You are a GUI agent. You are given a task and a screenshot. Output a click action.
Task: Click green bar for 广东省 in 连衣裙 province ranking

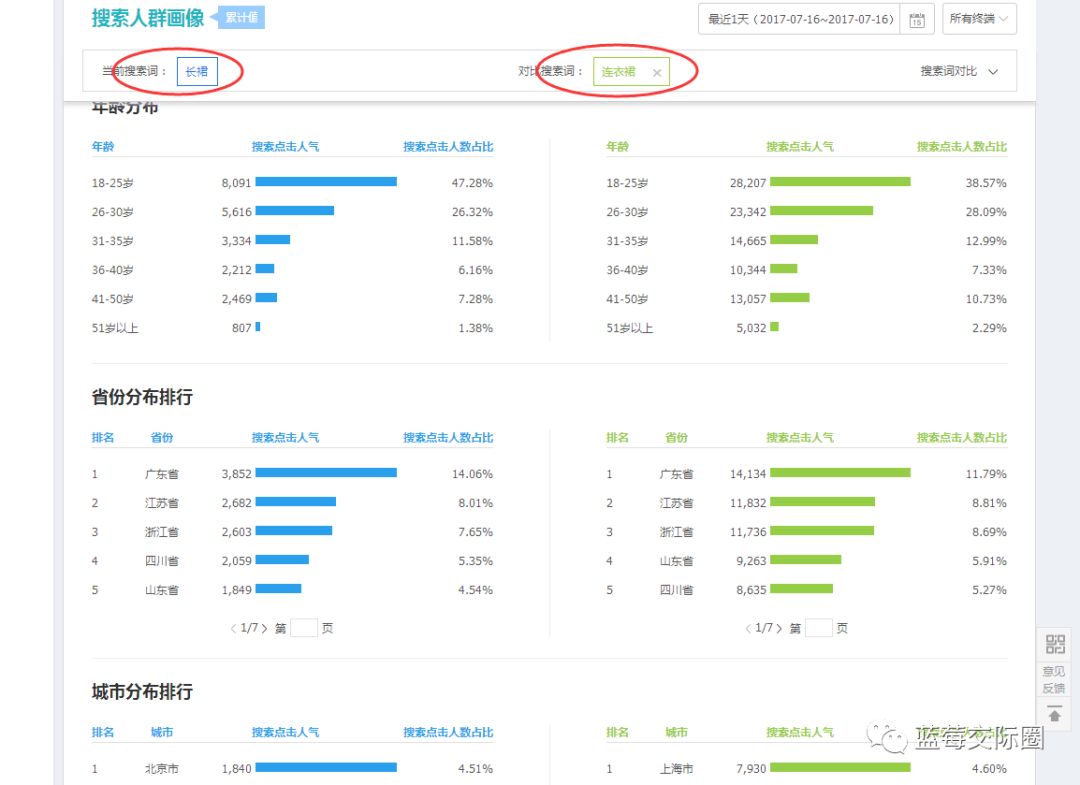pos(840,473)
